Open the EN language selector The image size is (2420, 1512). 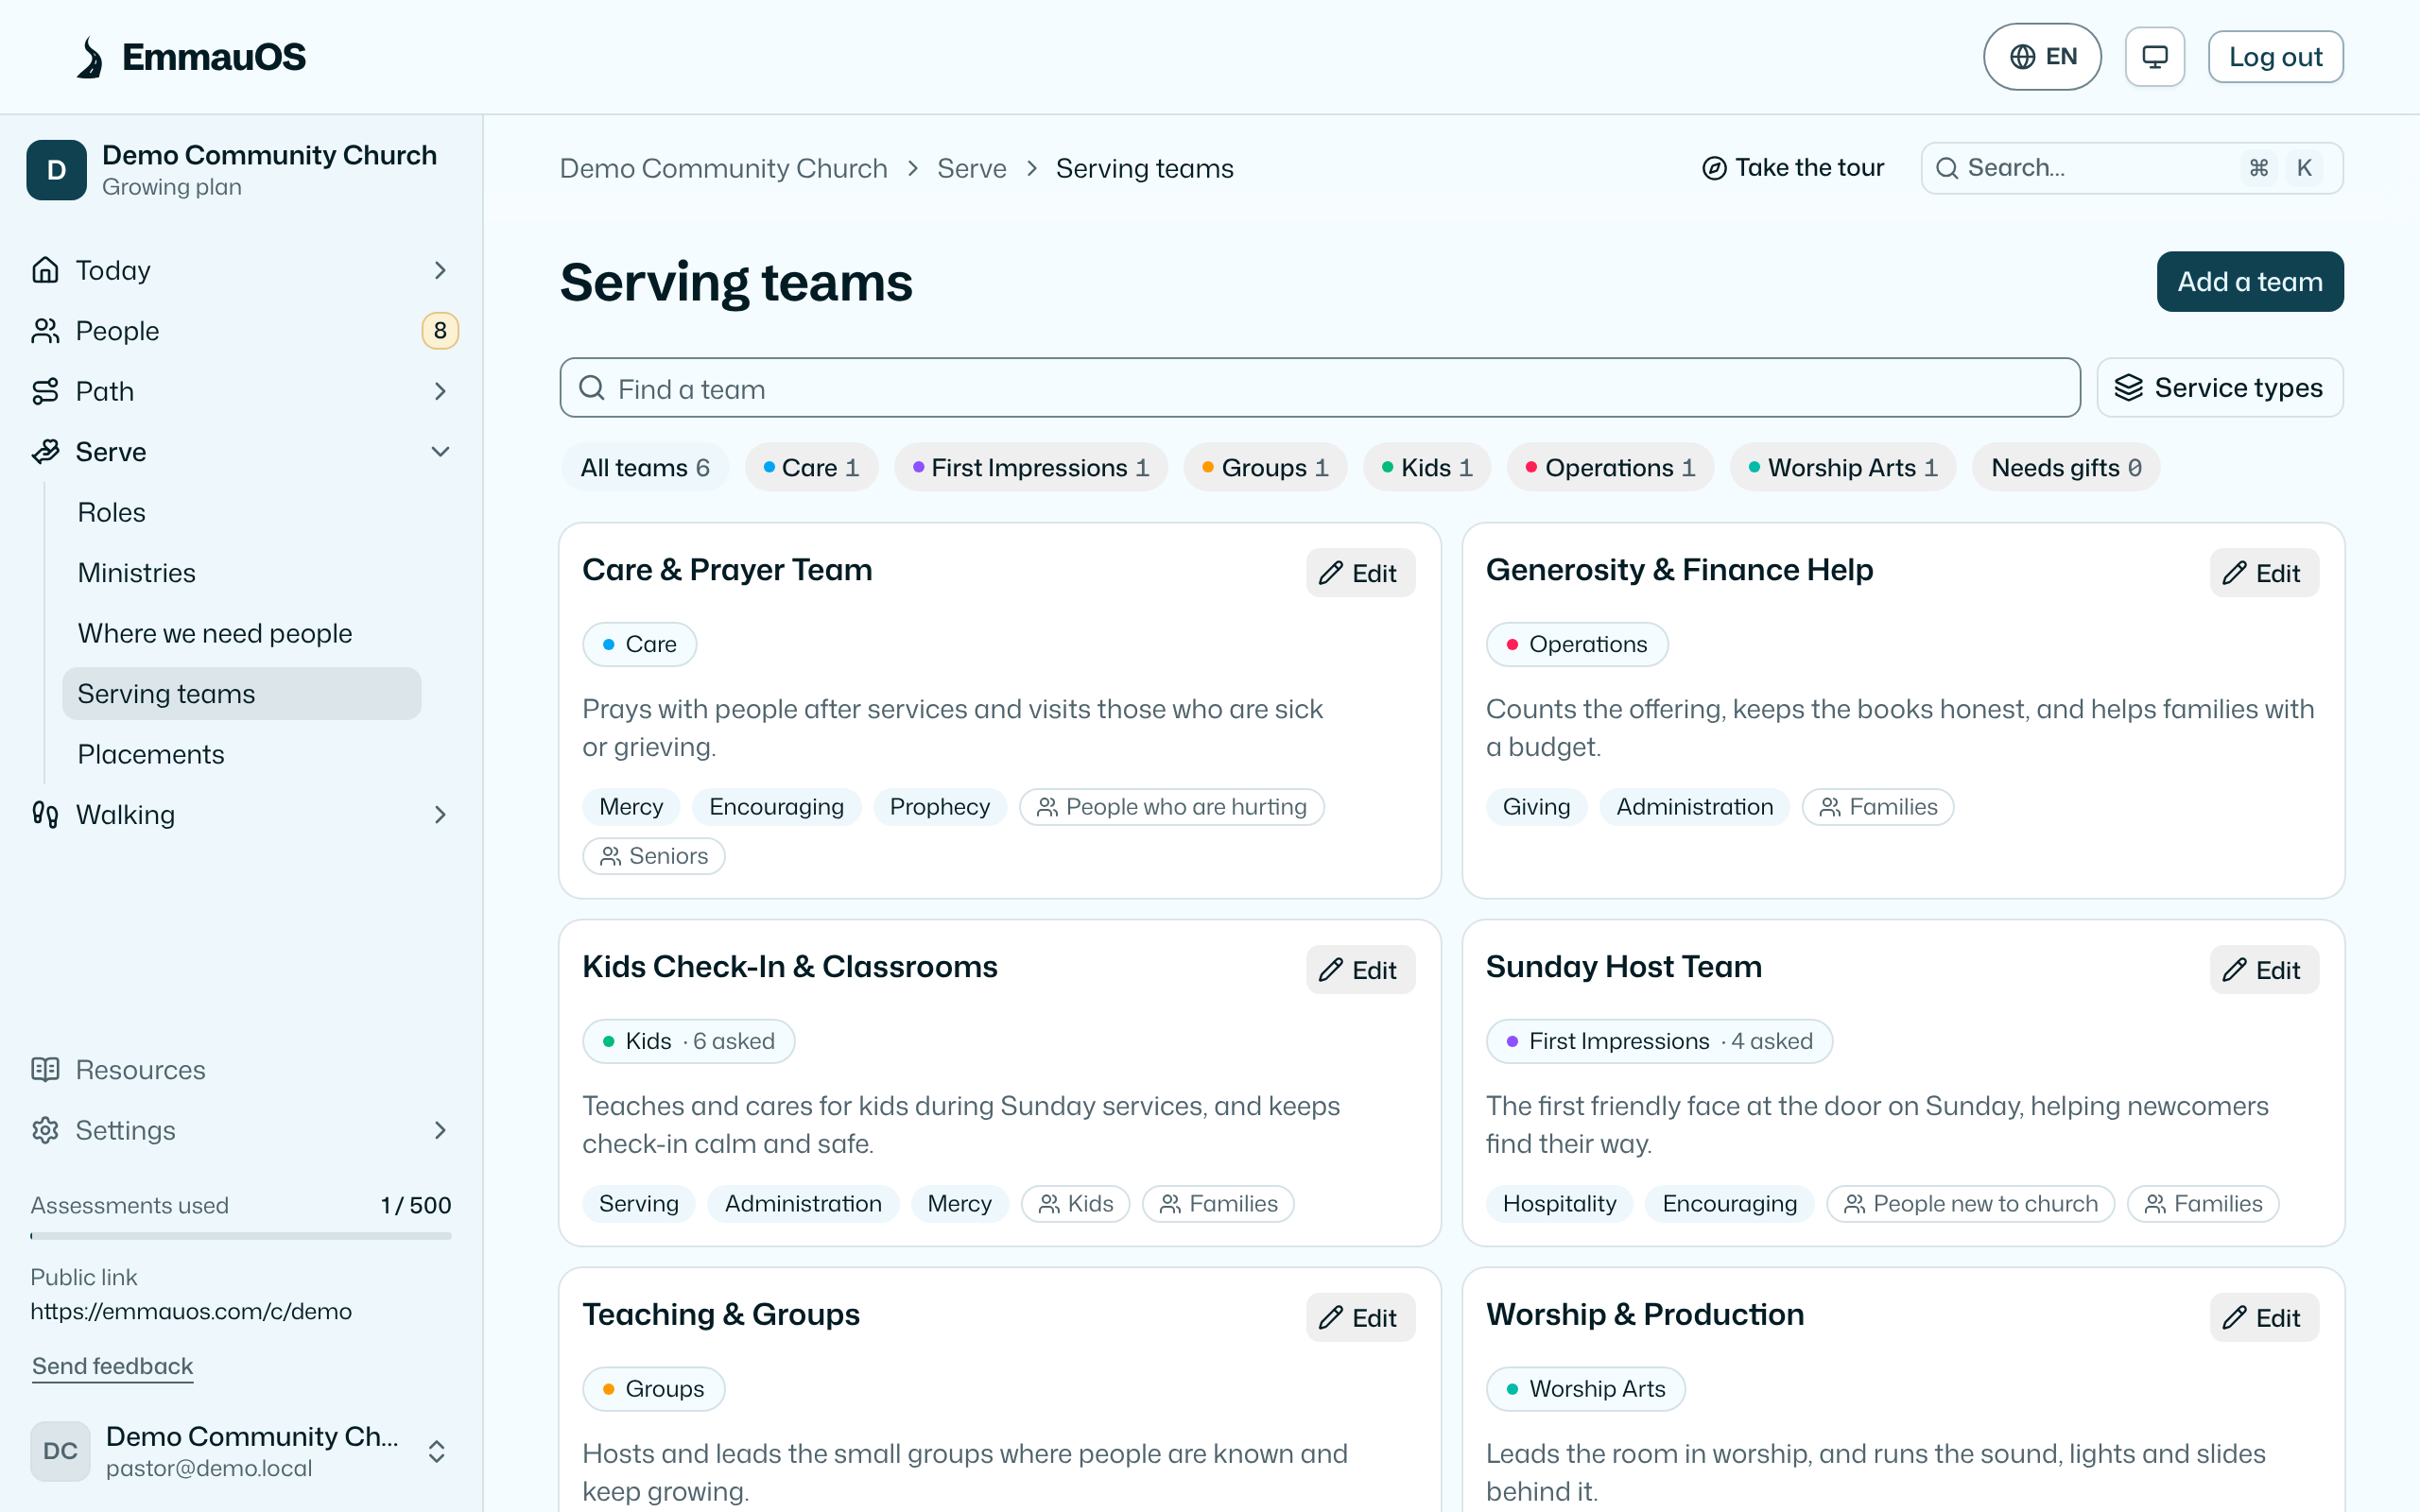click(2042, 57)
